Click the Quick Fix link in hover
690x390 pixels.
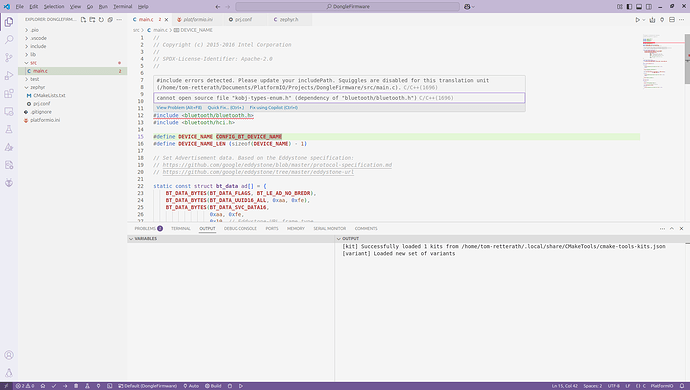click(226, 107)
